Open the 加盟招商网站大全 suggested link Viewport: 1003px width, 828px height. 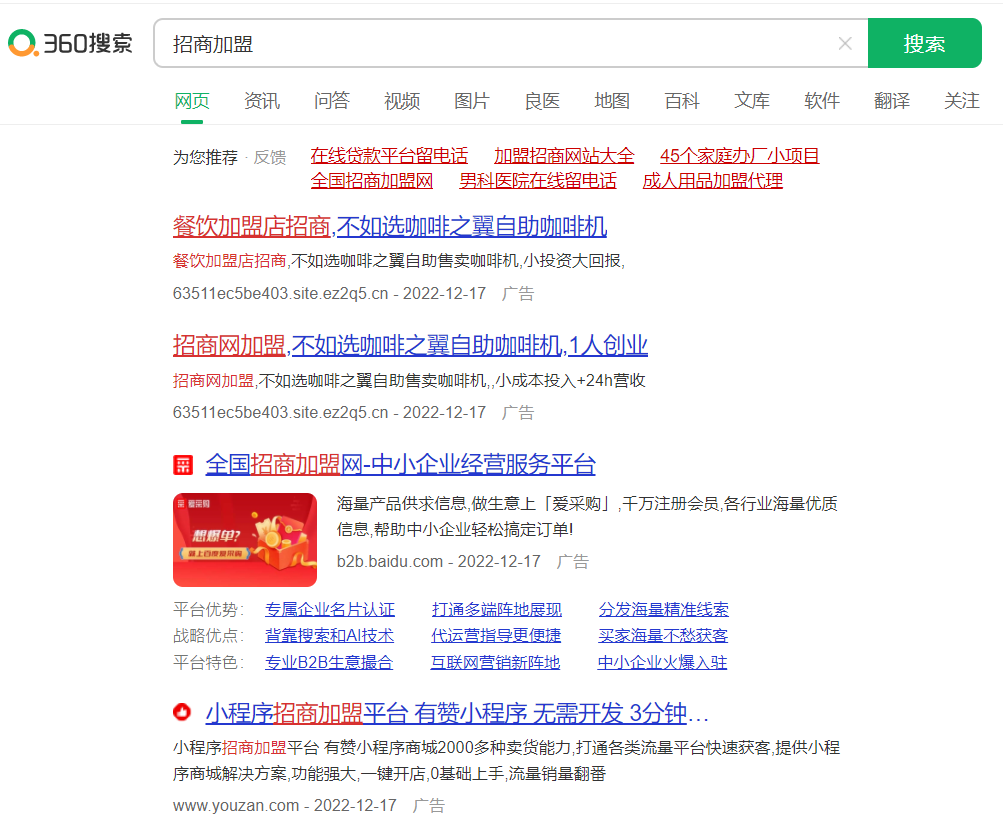pyautogui.click(x=565, y=156)
